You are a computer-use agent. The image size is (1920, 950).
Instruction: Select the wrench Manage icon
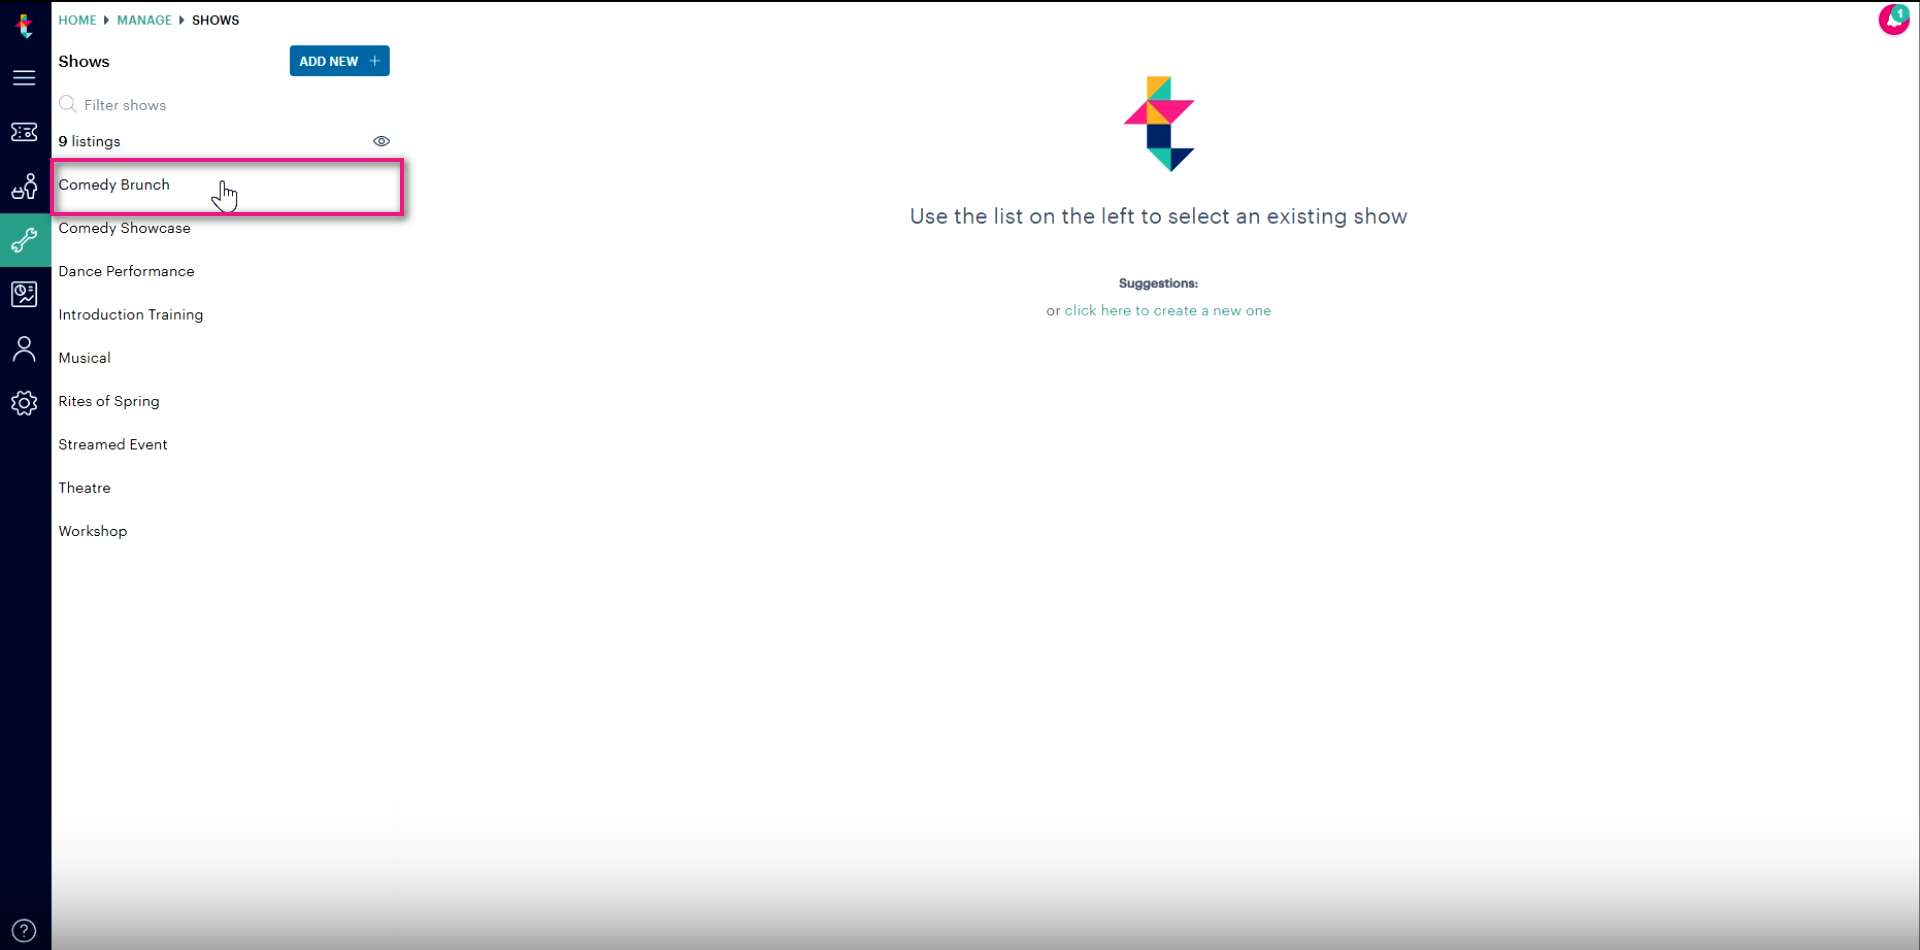click(x=24, y=240)
